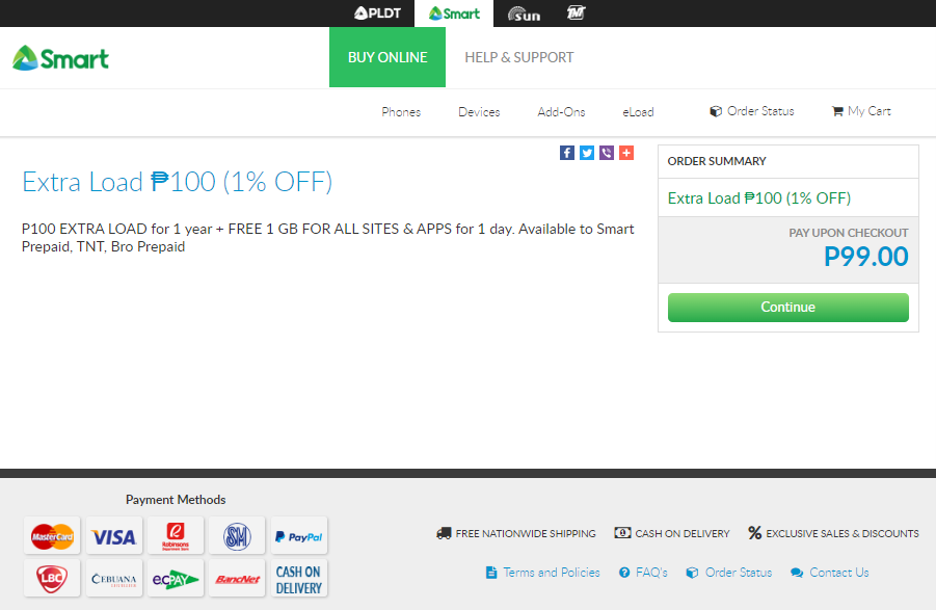The height and width of the screenshot is (610, 936).
Task: Click the Extra Load ₱100 page heading
Action: [177, 181]
